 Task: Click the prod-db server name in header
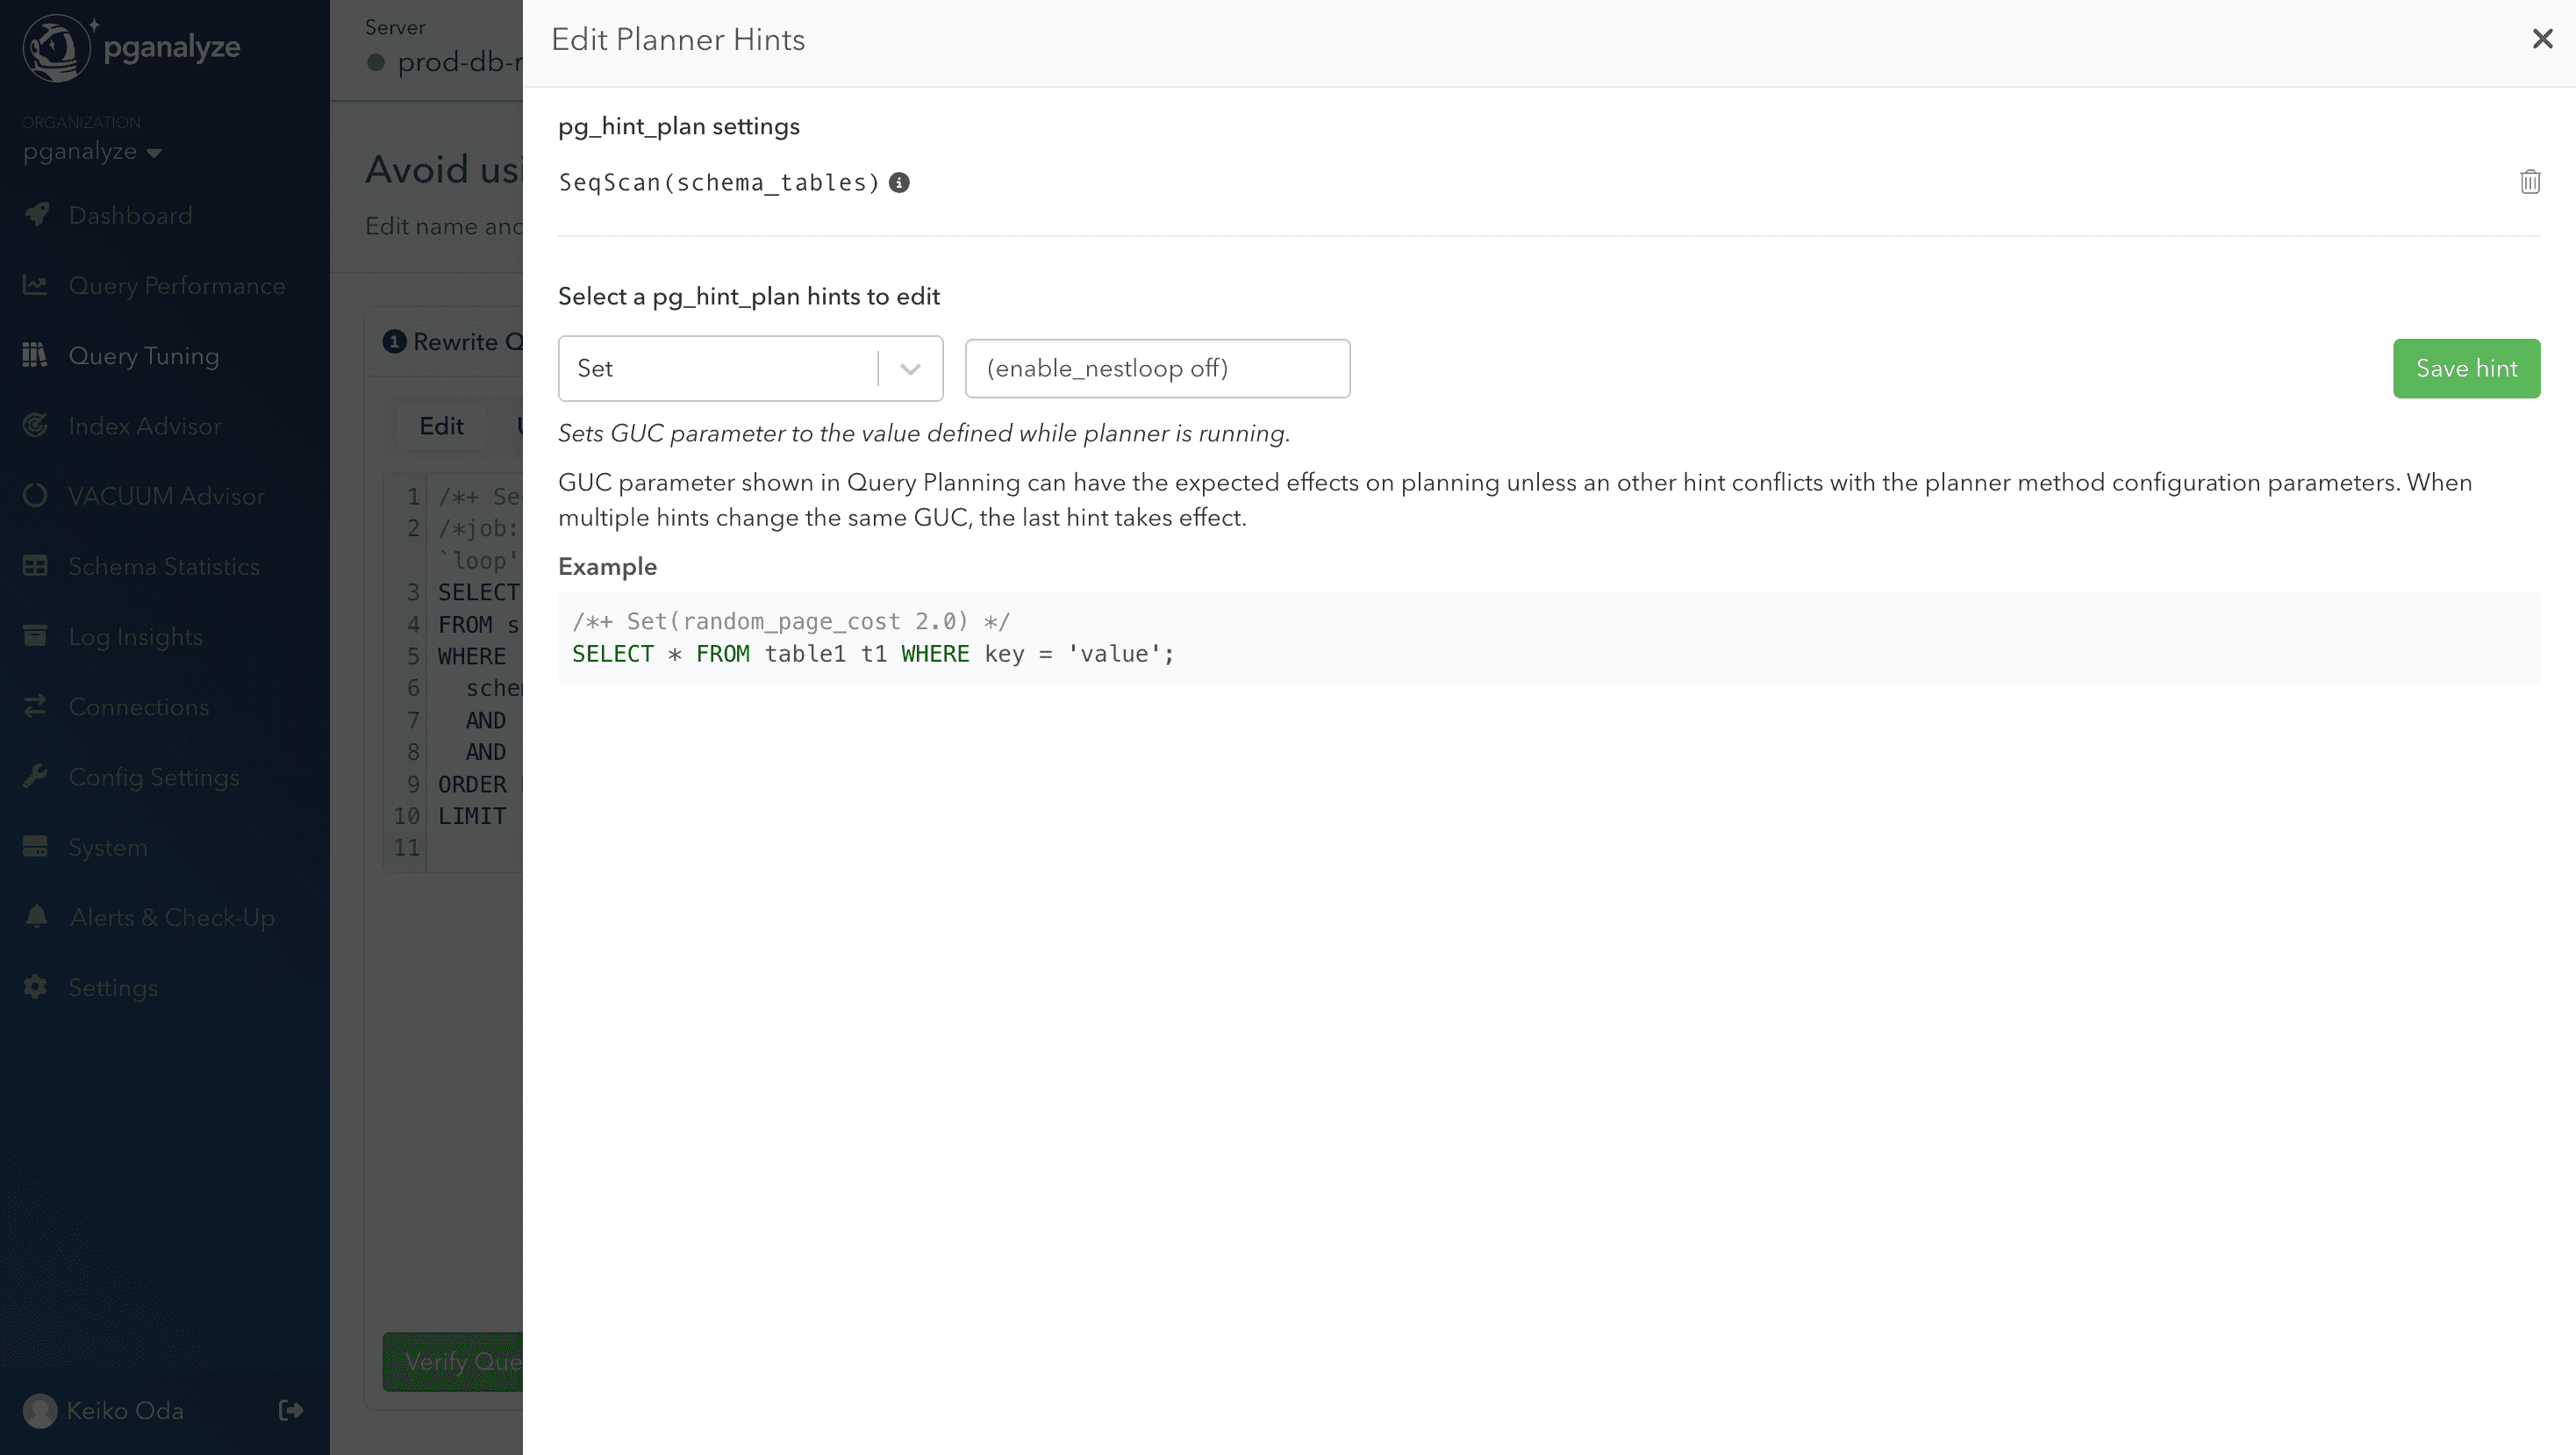tap(460, 62)
